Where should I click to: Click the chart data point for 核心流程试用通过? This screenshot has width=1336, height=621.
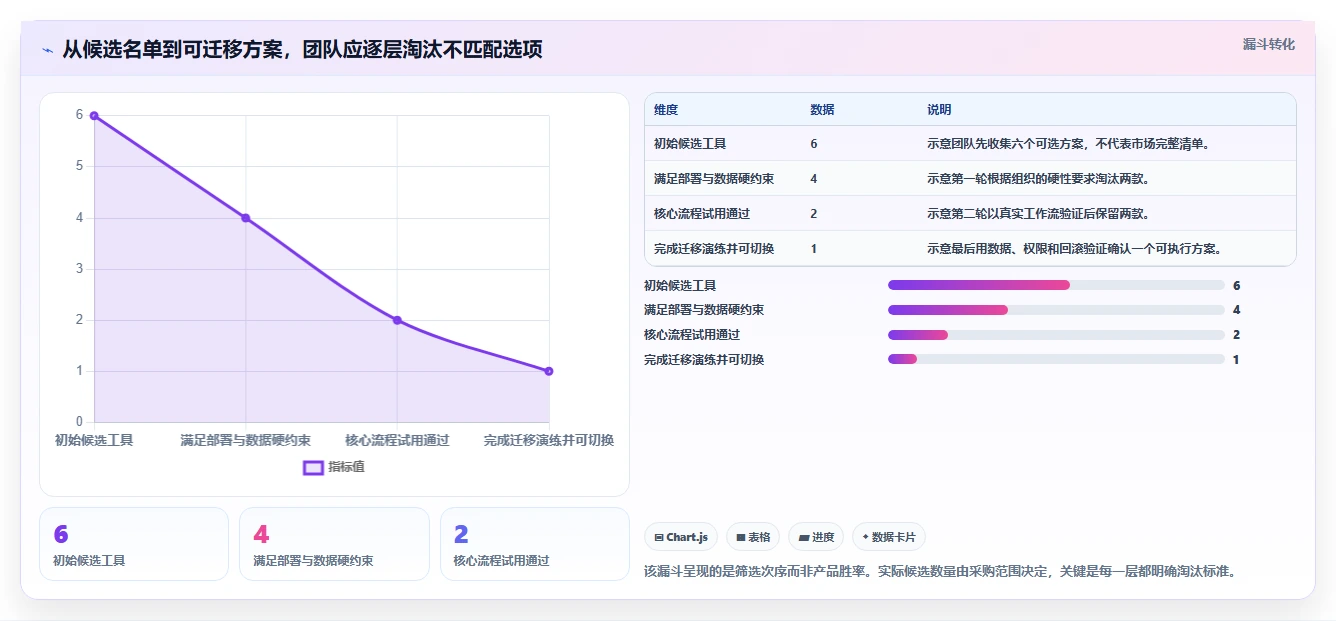pyautogui.click(x=397, y=320)
